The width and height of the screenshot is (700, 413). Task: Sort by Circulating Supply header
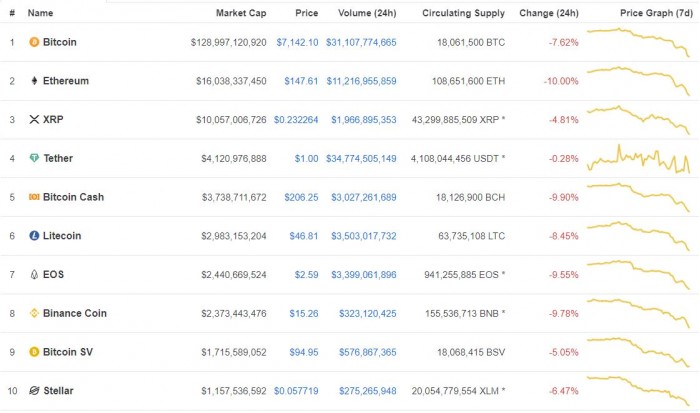pyautogui.click(x=463, y=14)
